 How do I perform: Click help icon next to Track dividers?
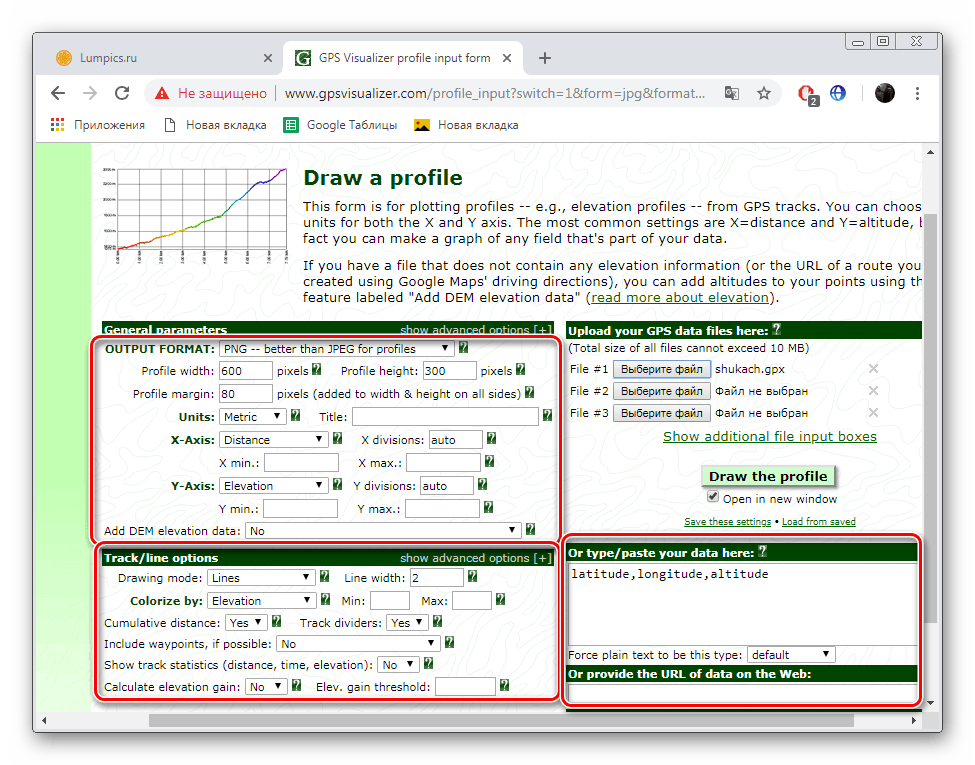[x=437, y=621]
